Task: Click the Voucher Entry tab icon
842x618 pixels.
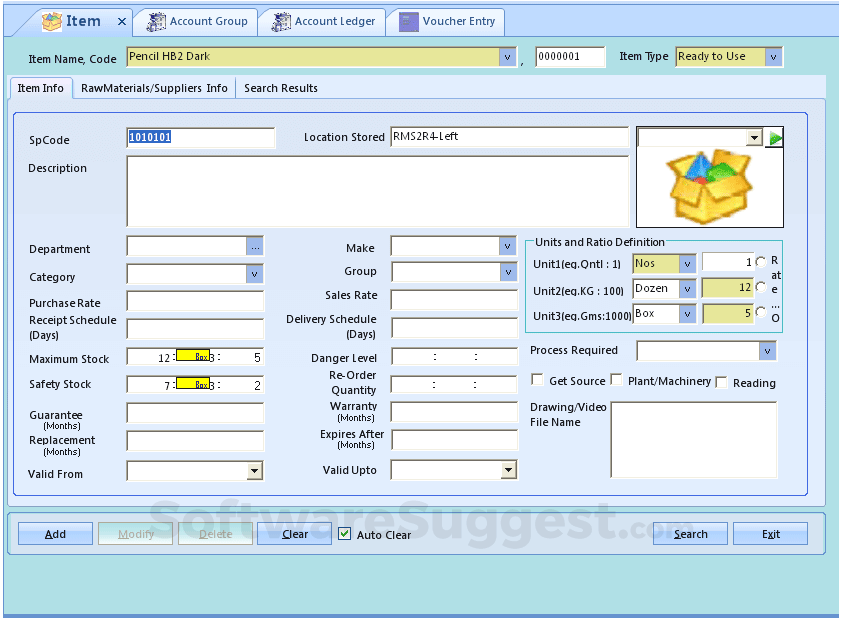Action: pos(409,21)
